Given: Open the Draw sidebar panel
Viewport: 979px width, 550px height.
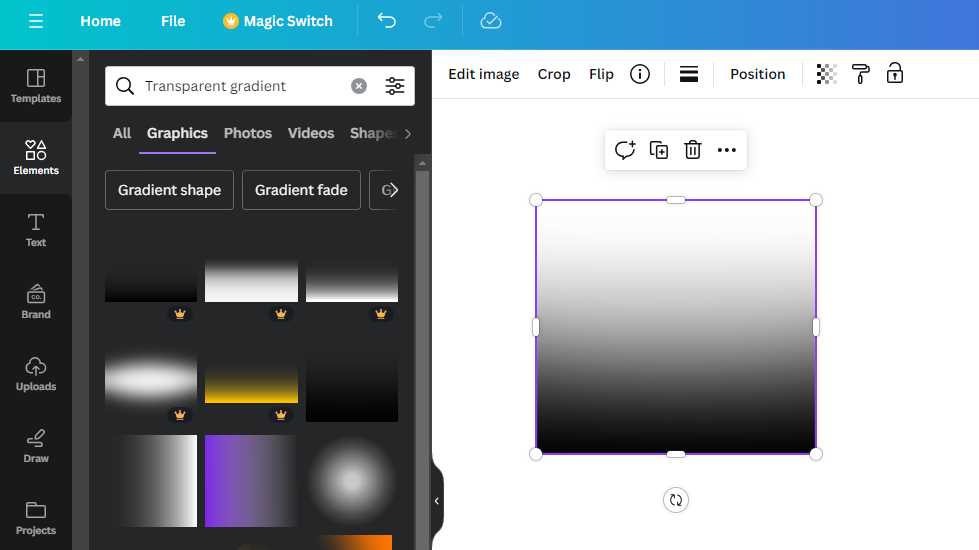Looking at the screenshot, I should (x=36, y=446).
